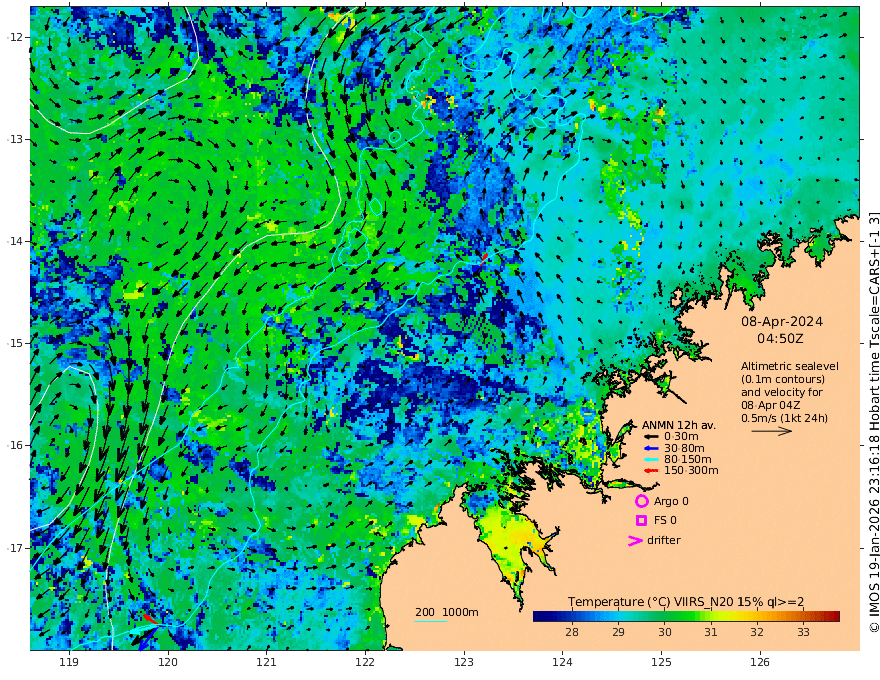Click the magenta drifter arrowhead symbol
Screen dimensions: 880x680
point(635,540)
